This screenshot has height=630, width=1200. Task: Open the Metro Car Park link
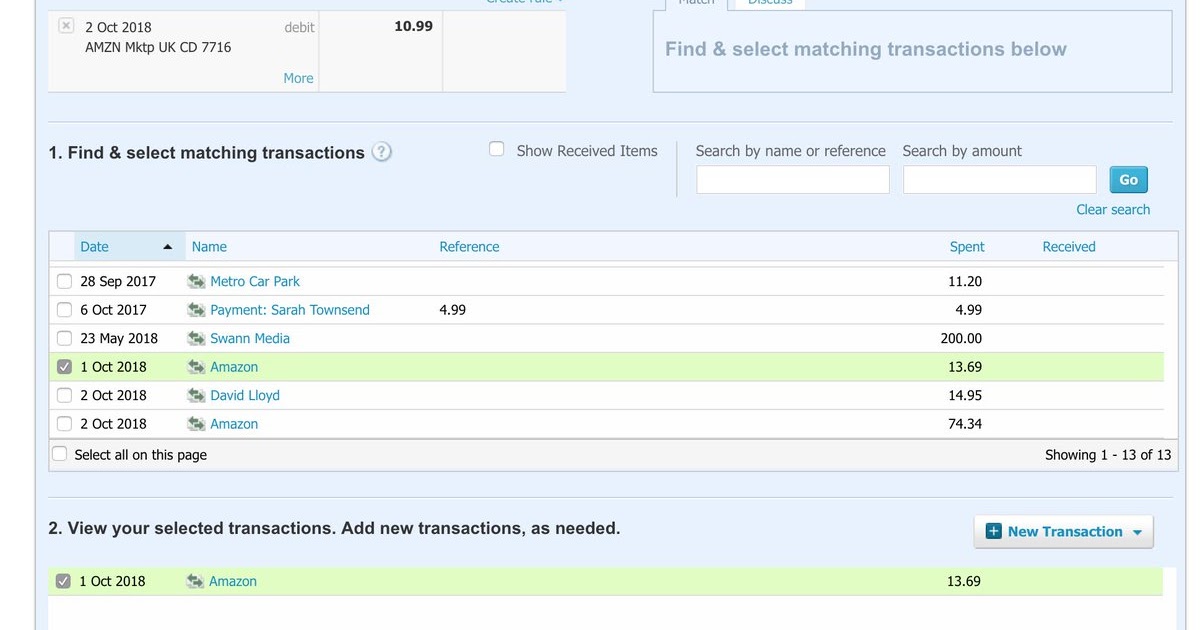click(255, 282)
